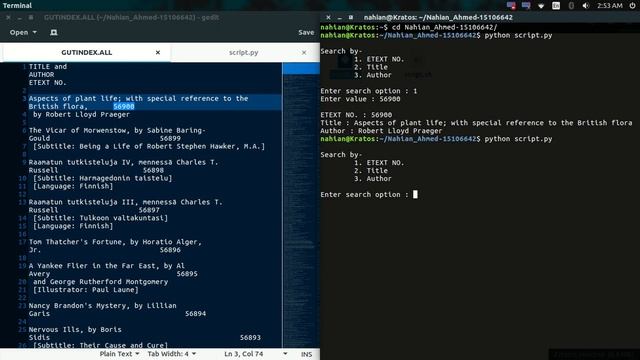The width and height of the screenshot is (640, 360).
Task: Open the Plain Text language dropdown
Action: (119, 354)
